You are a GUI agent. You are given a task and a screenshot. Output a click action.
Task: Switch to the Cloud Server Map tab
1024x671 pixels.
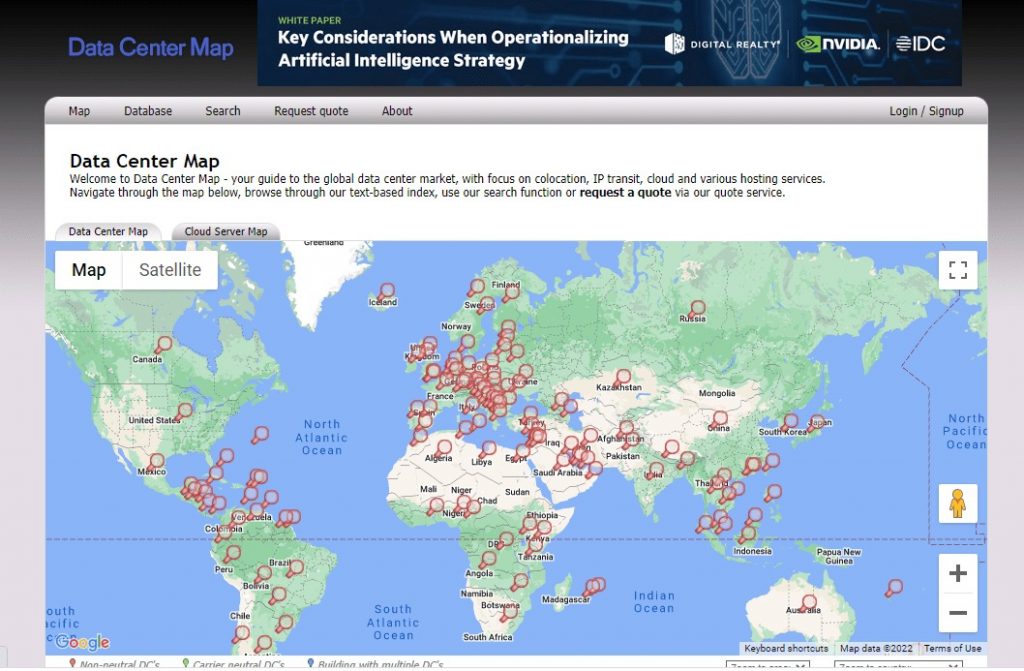click(x=225, y=231)
